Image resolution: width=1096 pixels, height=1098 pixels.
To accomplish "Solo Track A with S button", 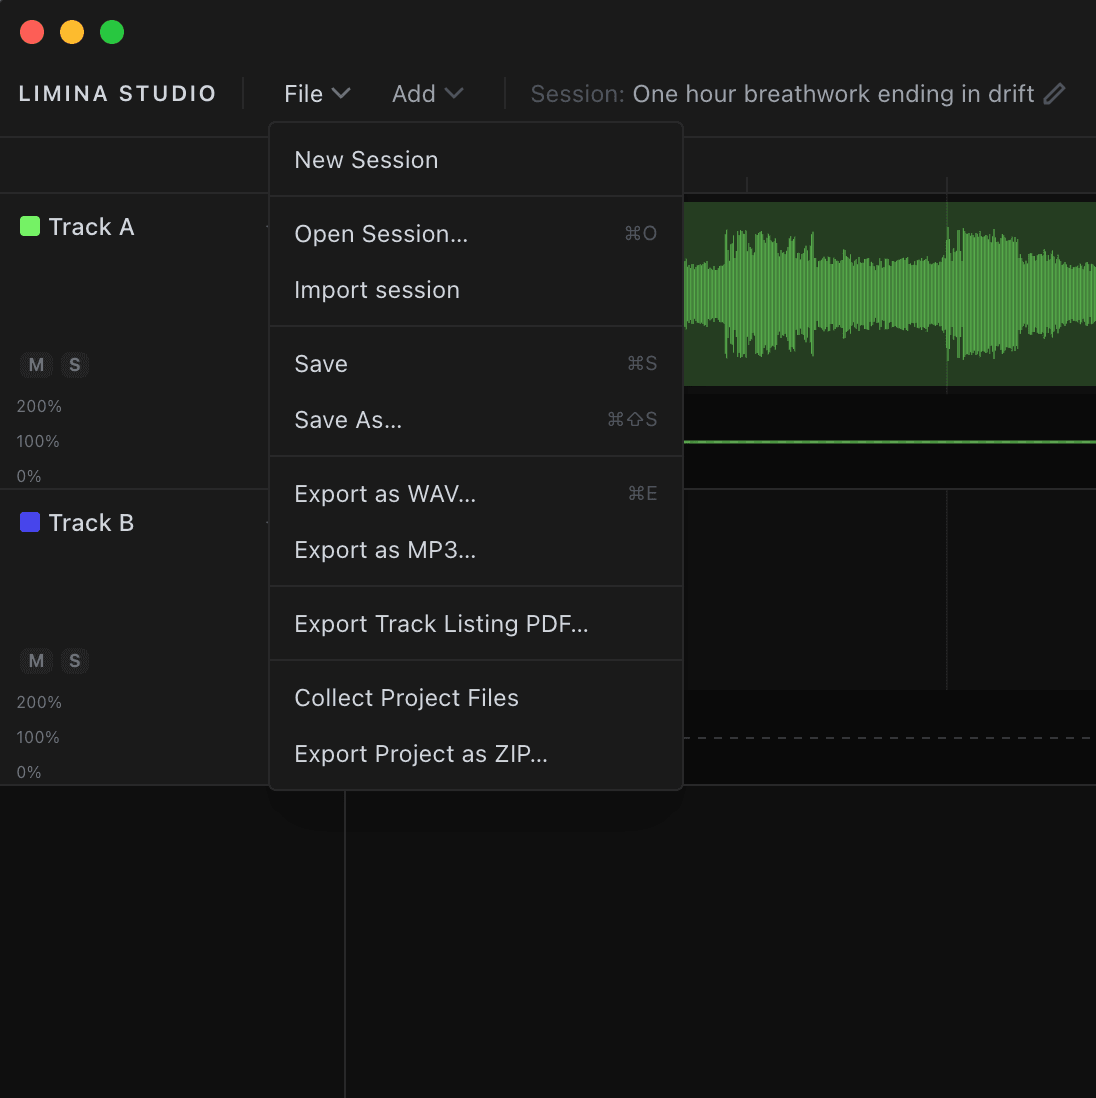I will (x=75, y=365).
